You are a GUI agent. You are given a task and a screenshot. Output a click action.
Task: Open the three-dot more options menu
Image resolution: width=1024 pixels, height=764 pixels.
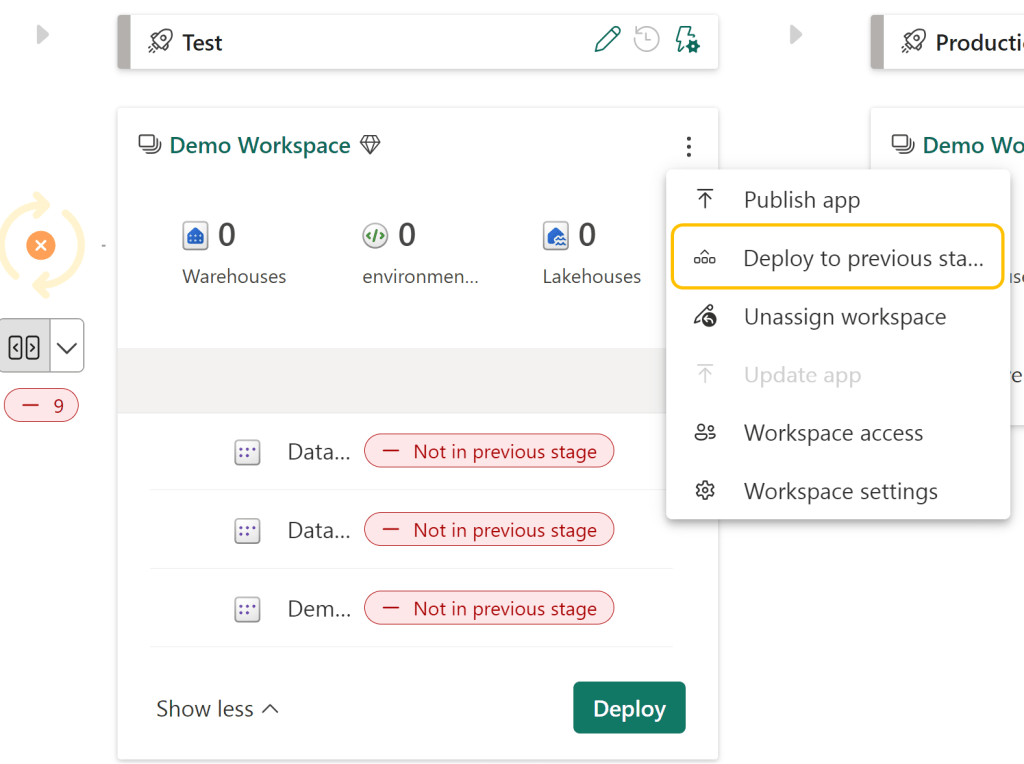[689, 147]
